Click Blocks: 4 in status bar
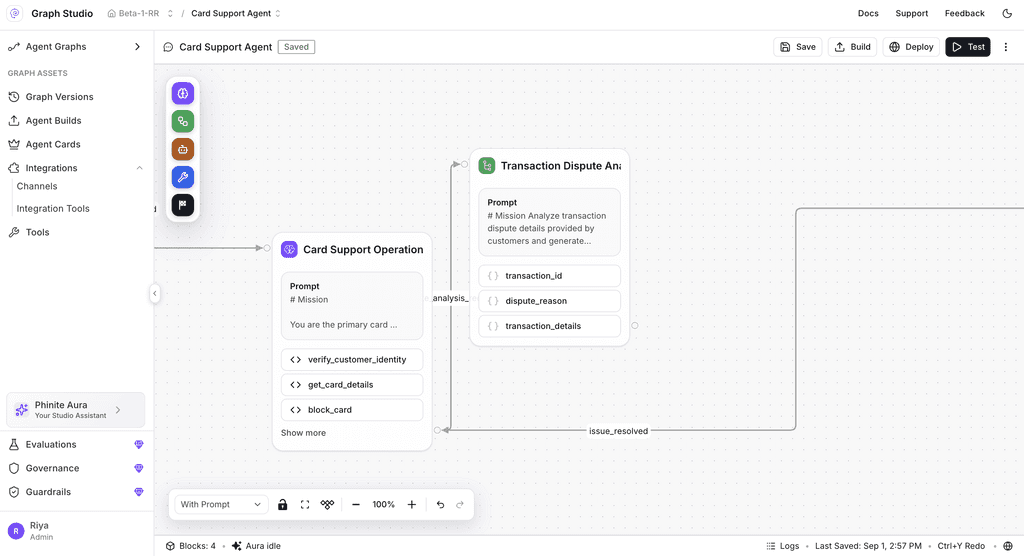The height and width of the screenshot is (556, 1024). pos(190,546)
